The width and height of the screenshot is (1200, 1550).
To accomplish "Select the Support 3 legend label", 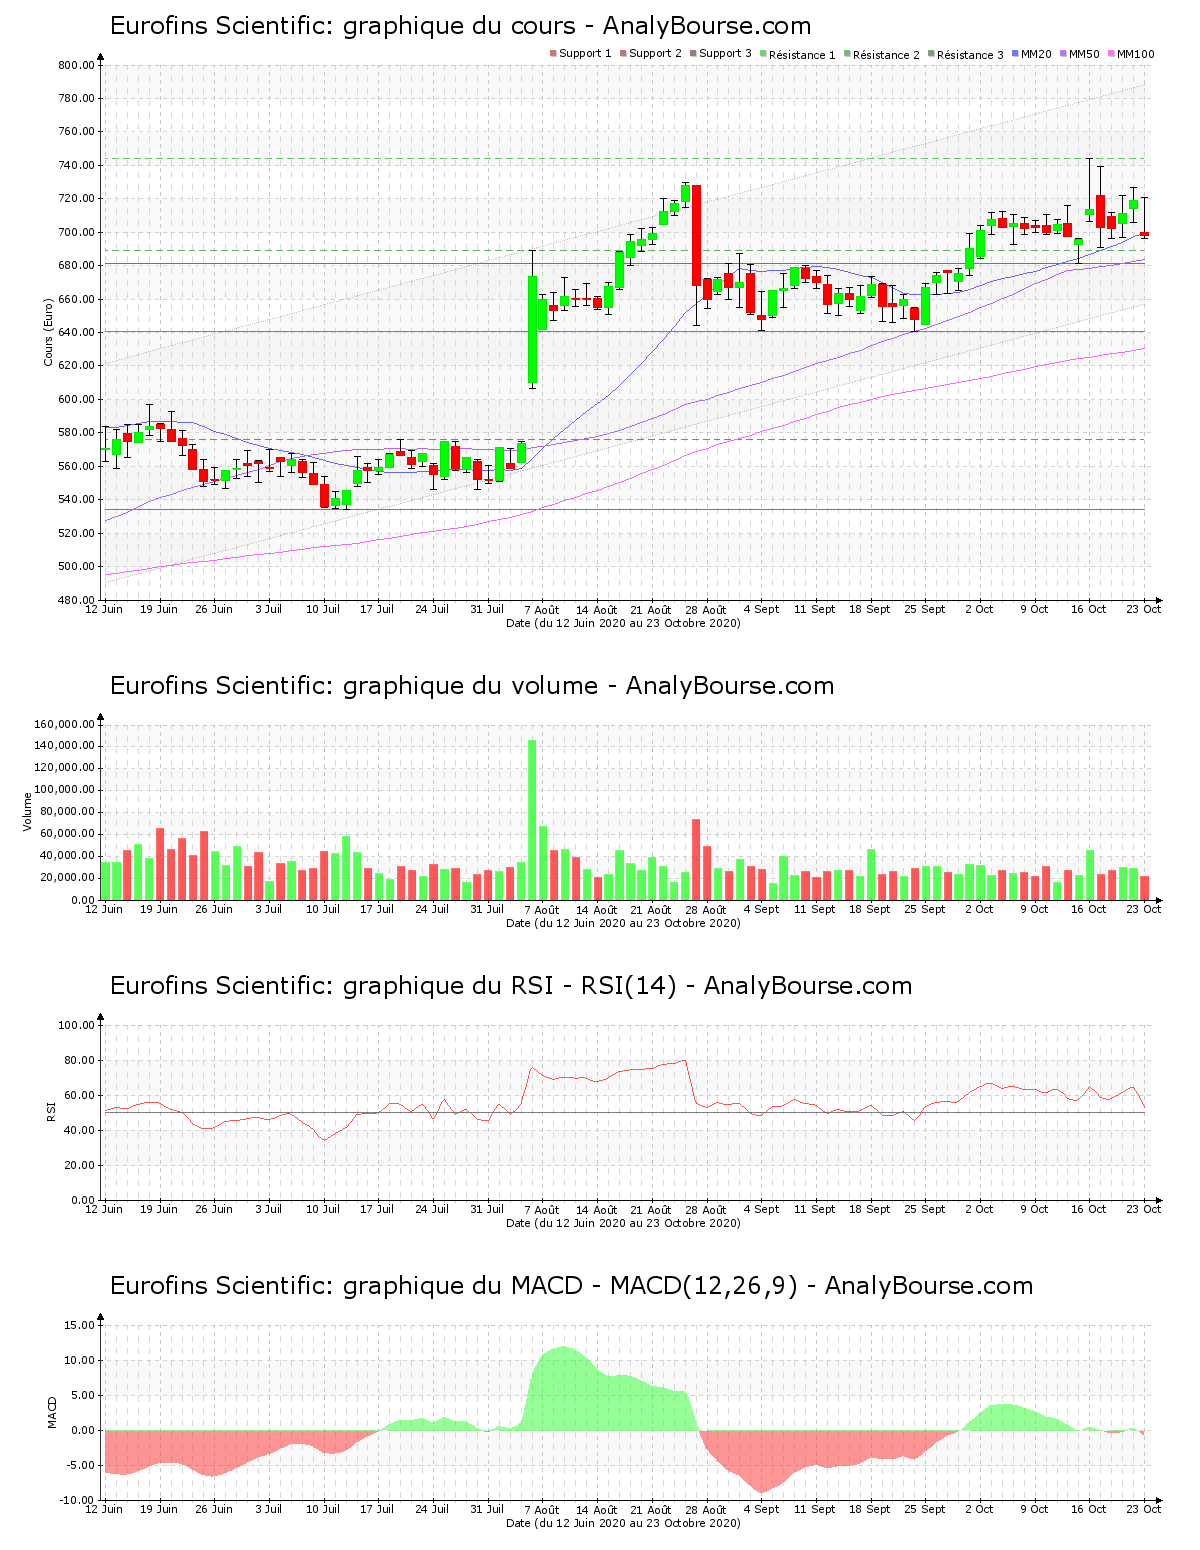I will (x=725, y=54).
